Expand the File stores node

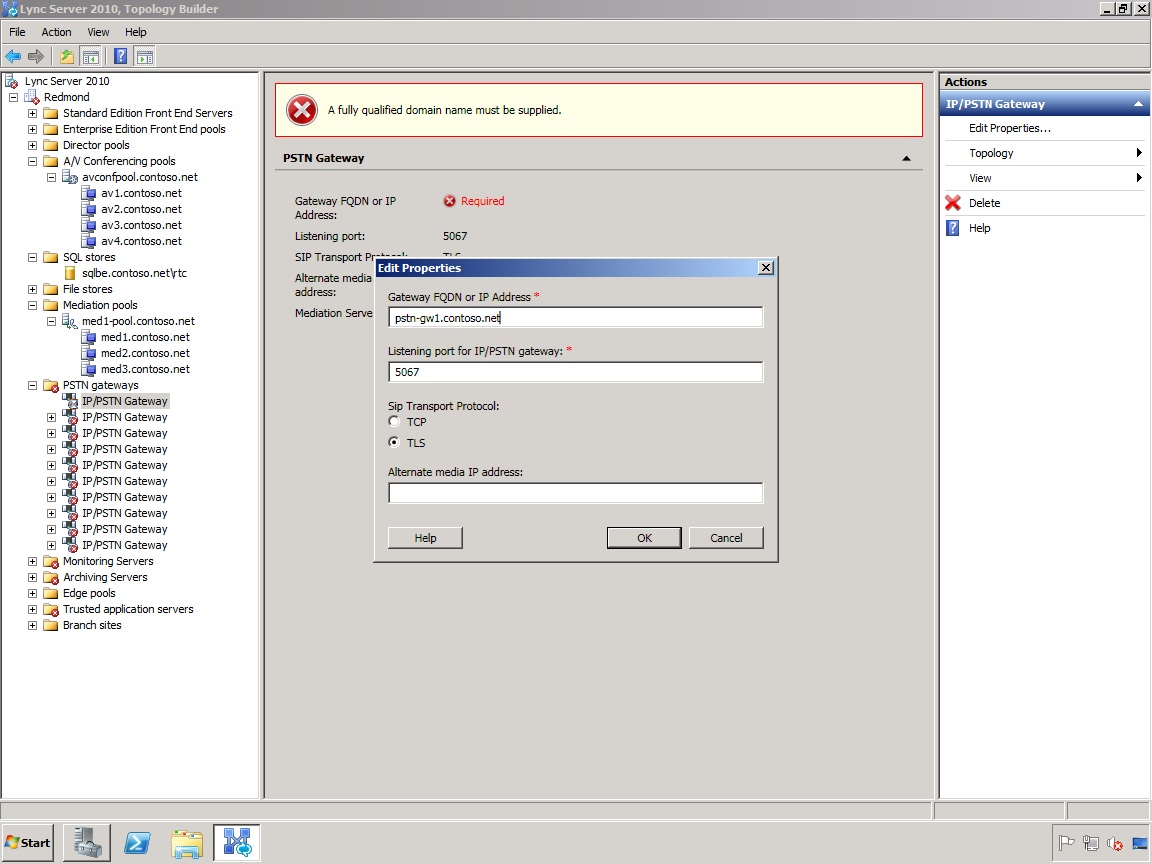(x=32, y=289)
